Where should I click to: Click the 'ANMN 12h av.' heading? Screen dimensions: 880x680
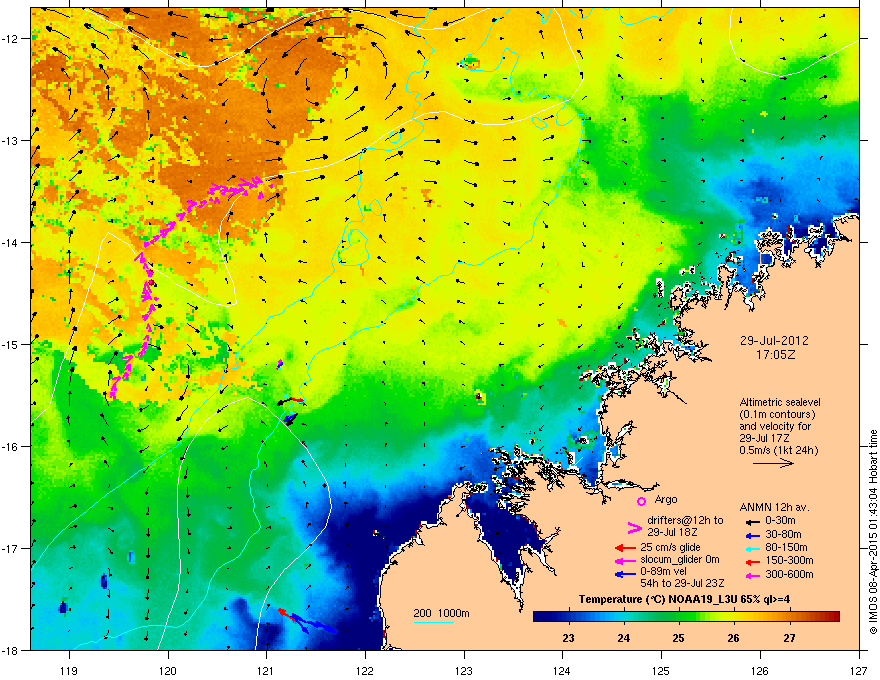774,507
